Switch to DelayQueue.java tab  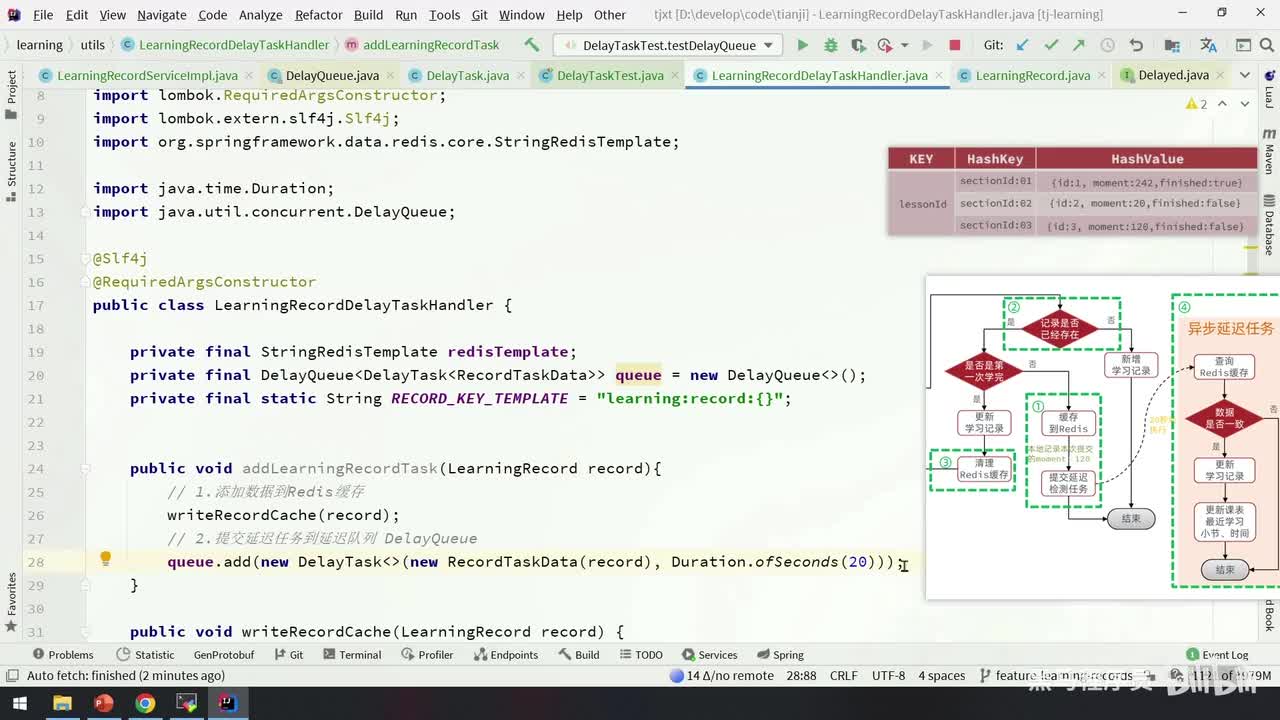(332, 75)
